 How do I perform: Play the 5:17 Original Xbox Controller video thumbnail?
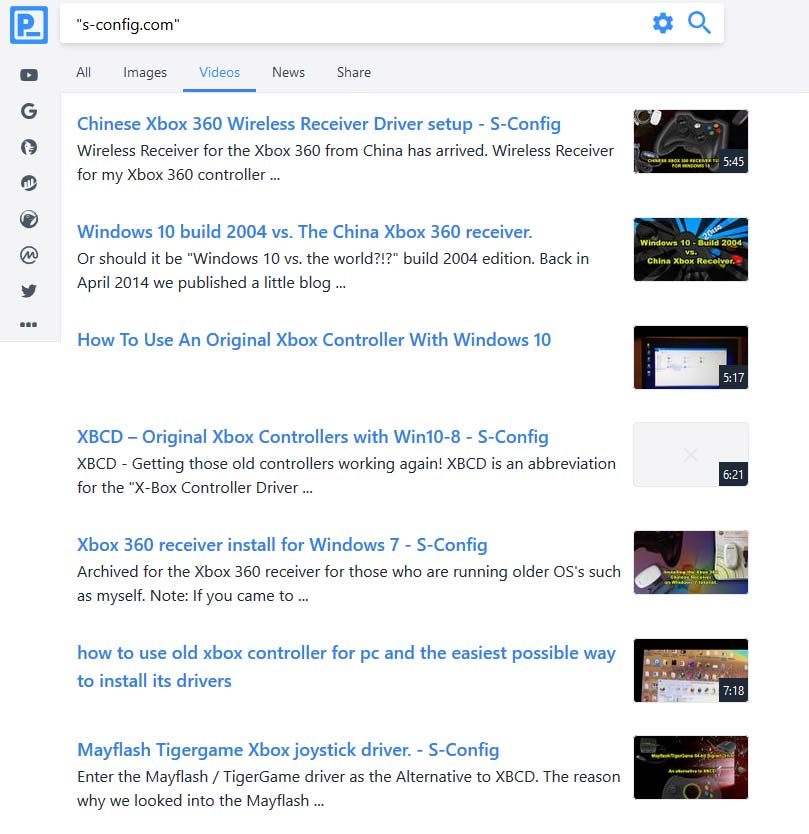690,357
